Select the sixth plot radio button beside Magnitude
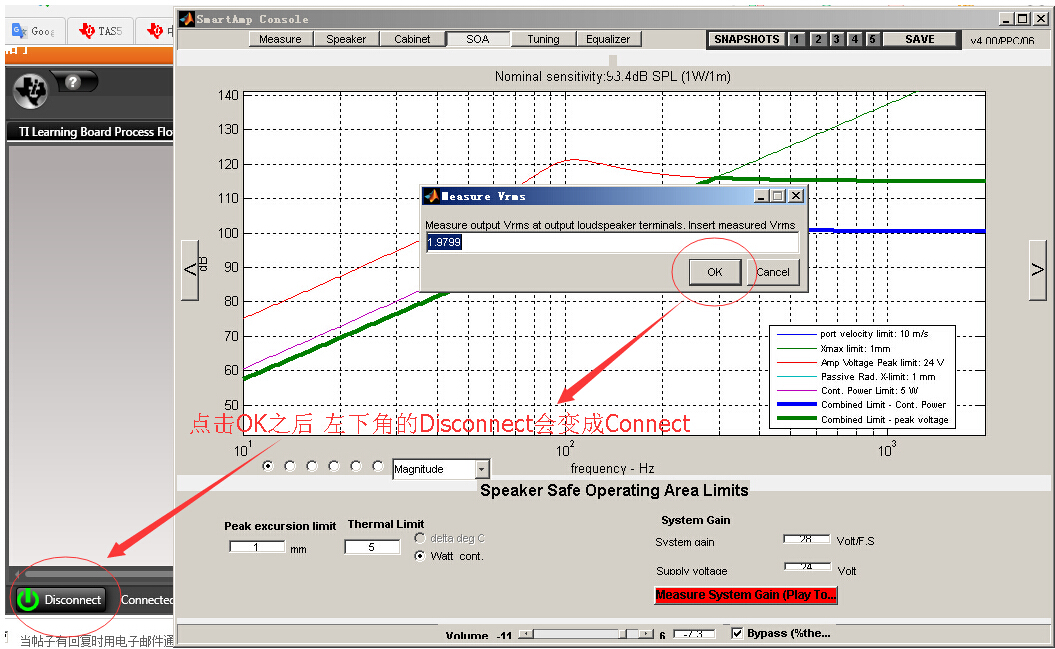 (x=378, y=465)
